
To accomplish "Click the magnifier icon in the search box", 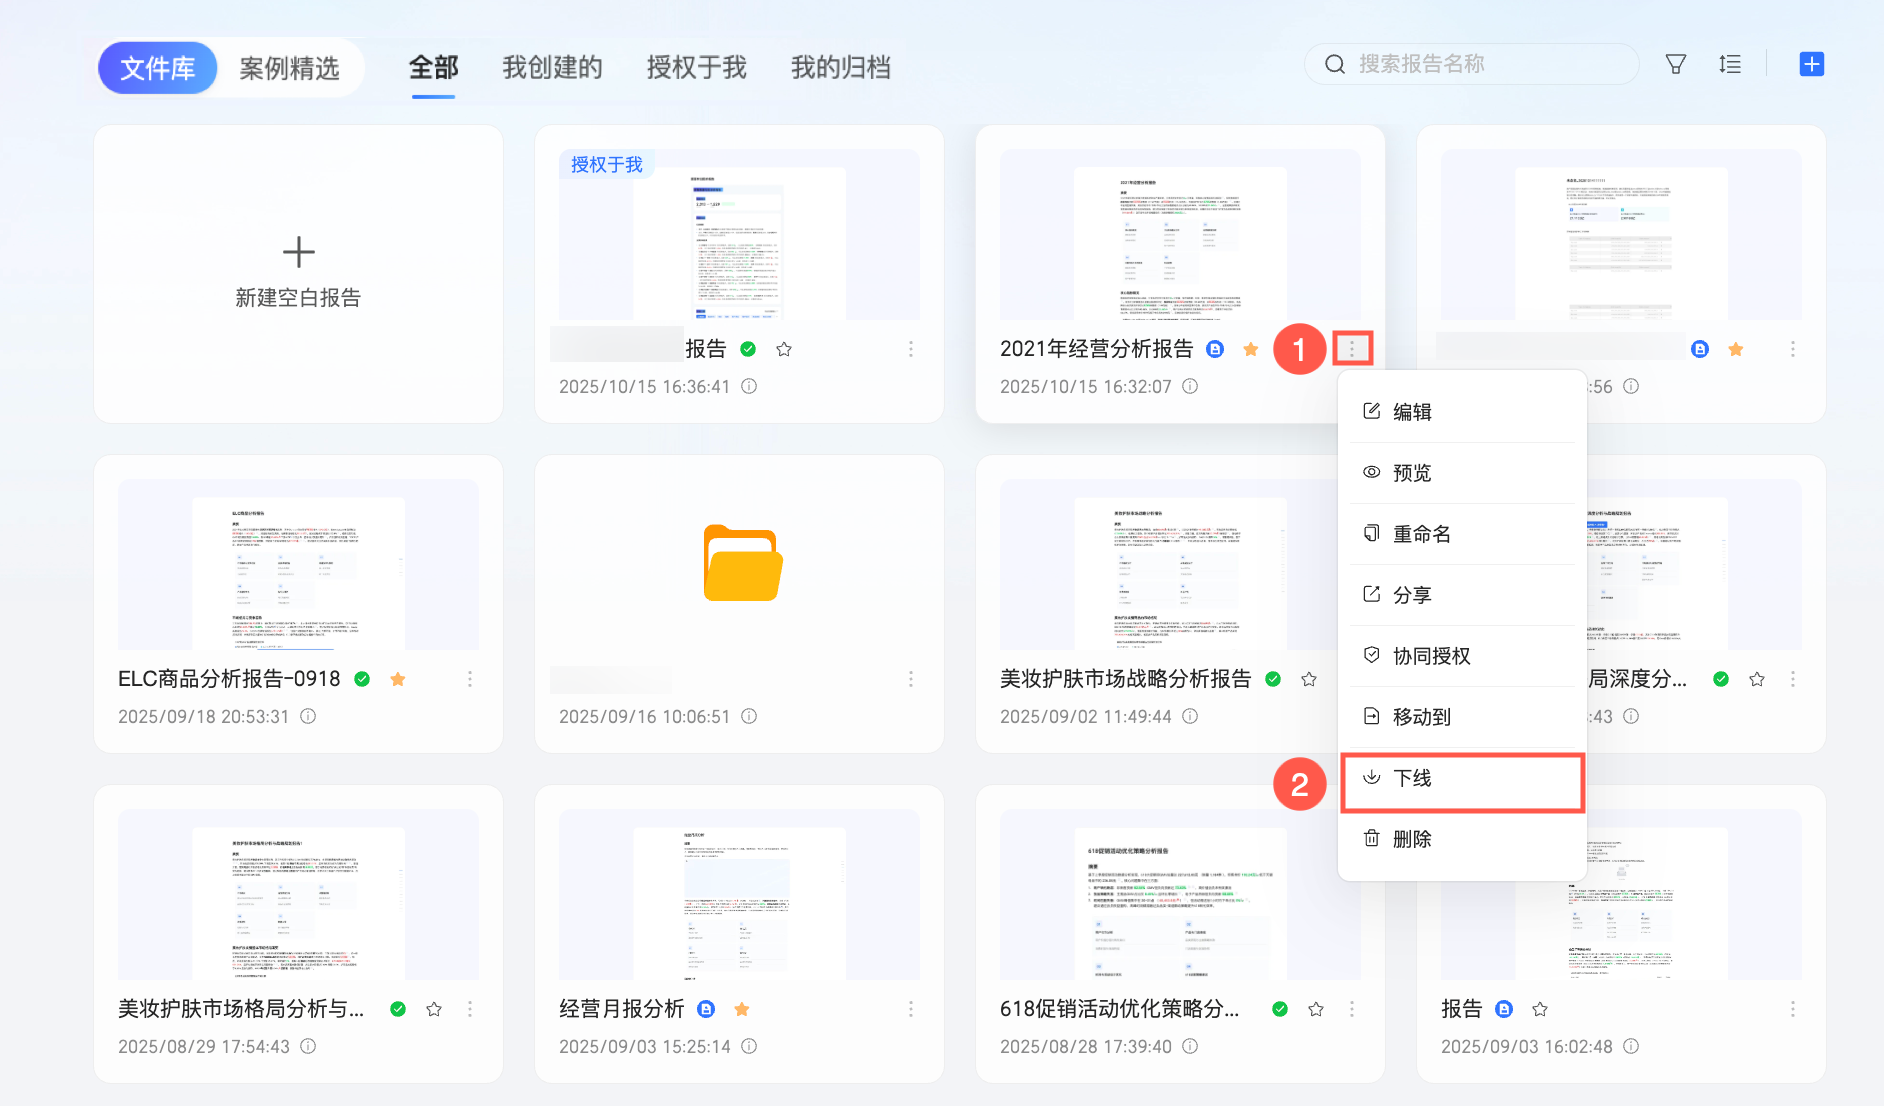I will (1335, 65).
